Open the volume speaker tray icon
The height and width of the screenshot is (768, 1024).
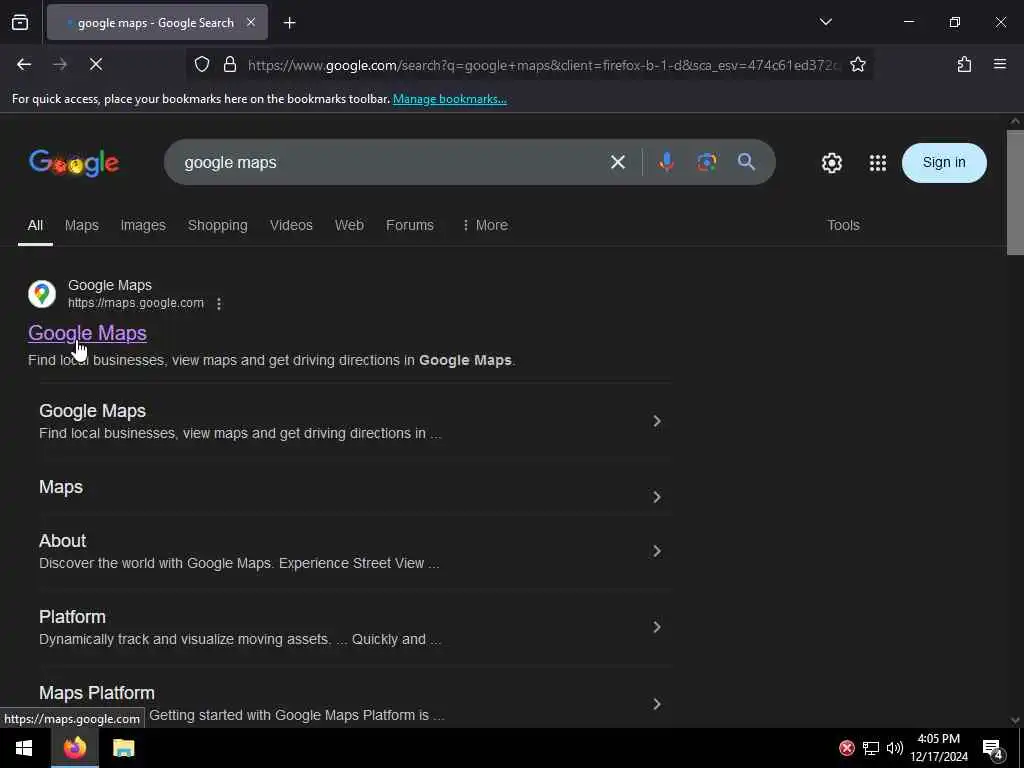[895, 748]
